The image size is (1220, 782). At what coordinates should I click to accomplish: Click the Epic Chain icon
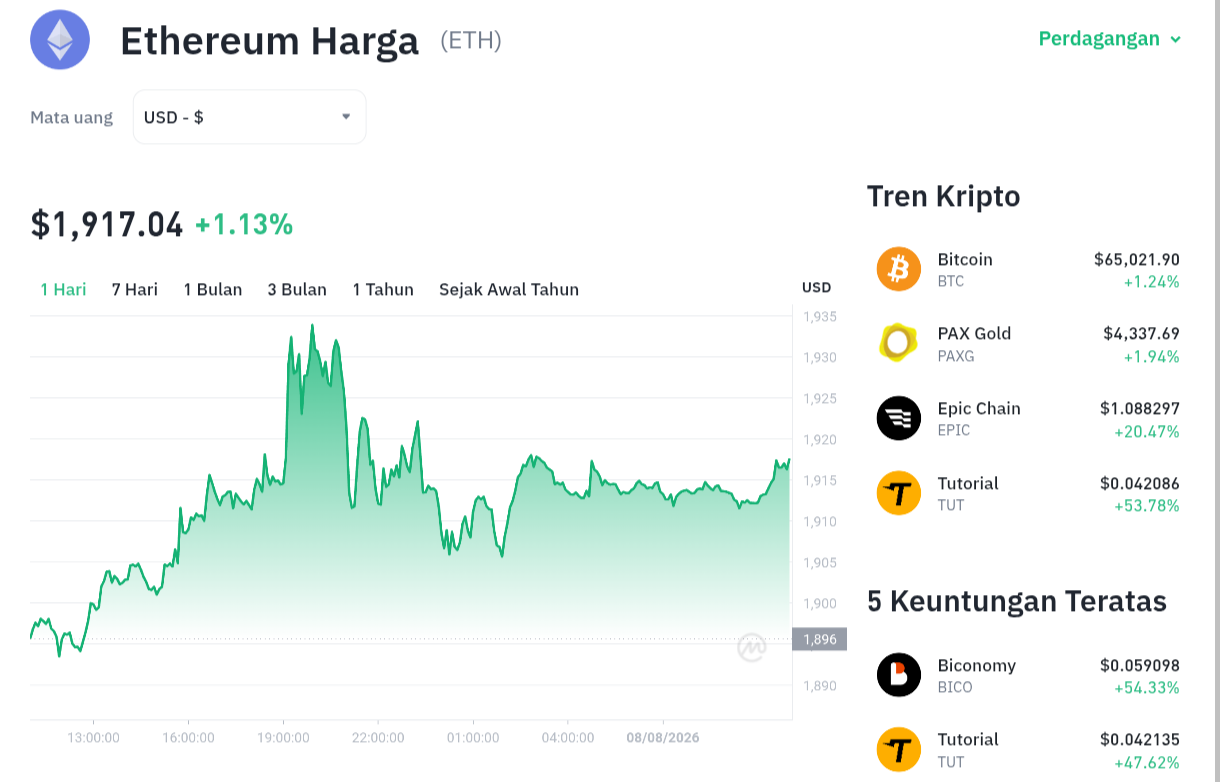pos(898,418)
